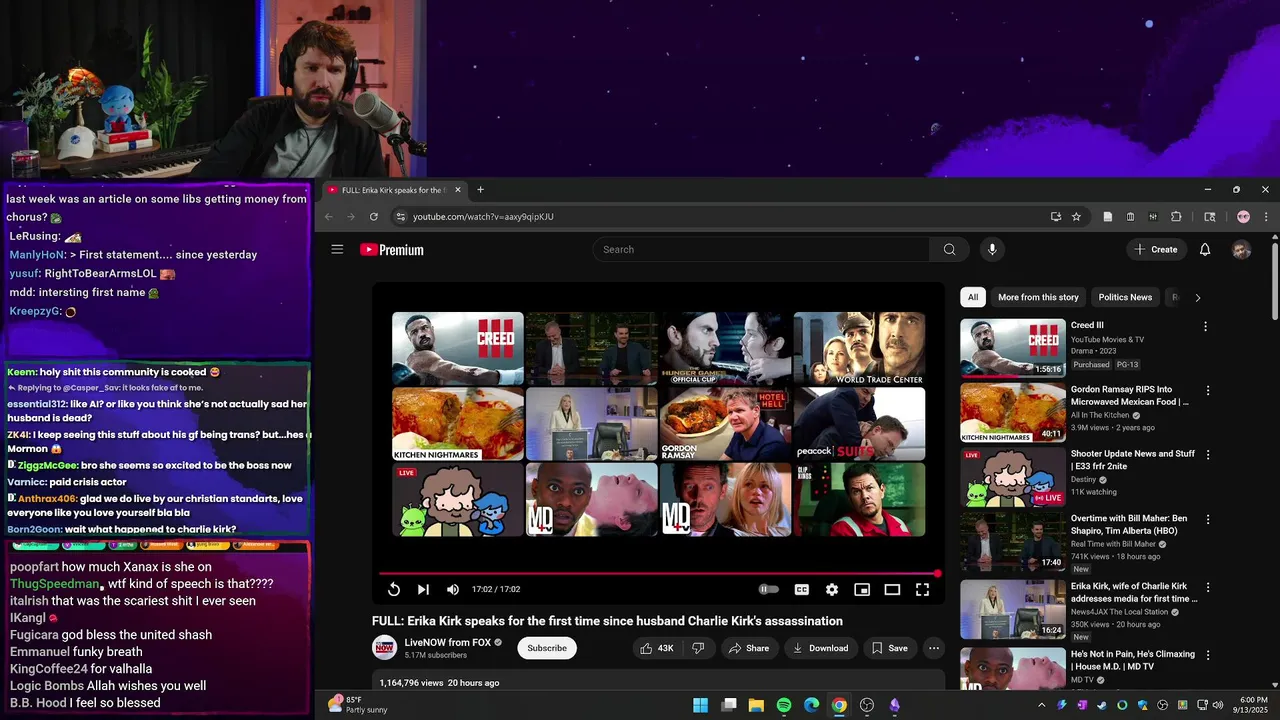Open Chrome extensions puzzle icon

[x=1176, y=216]
